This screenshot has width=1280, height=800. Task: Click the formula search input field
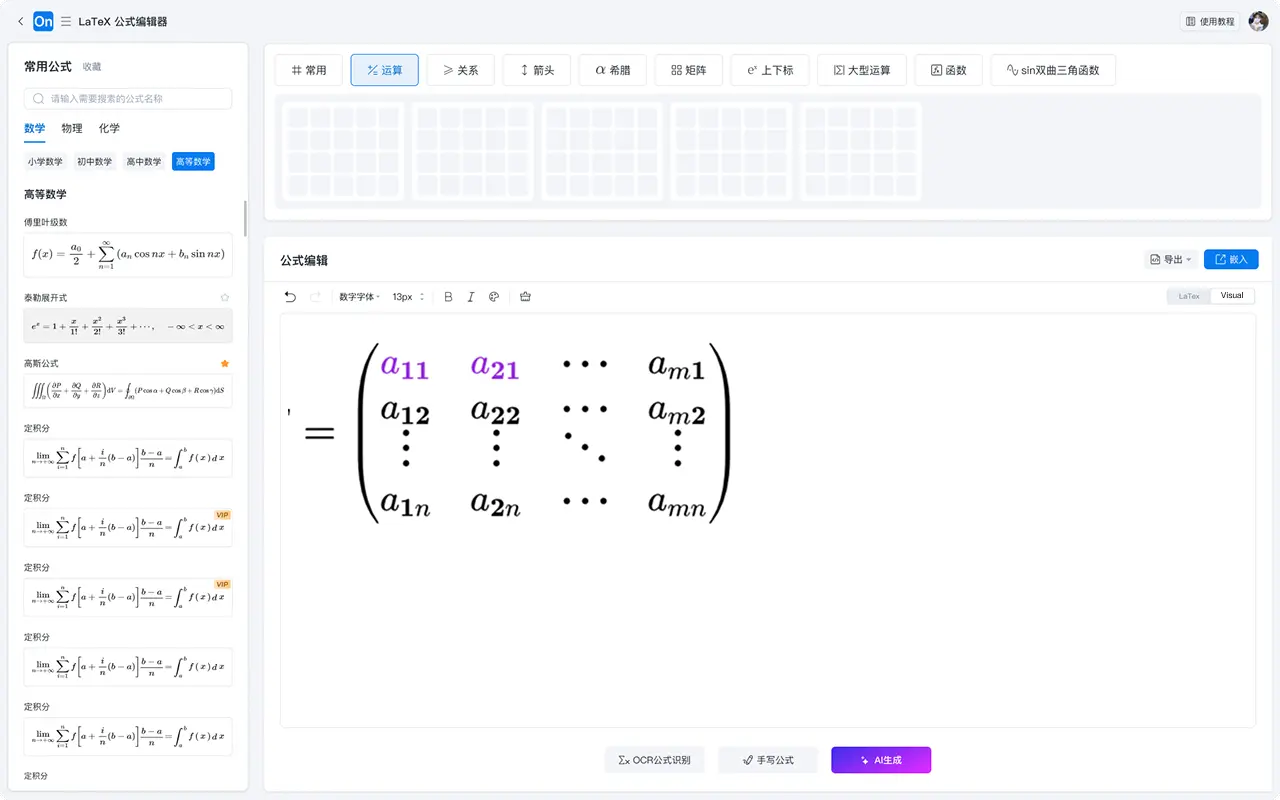pyautogui.click(x=127, y=99)
